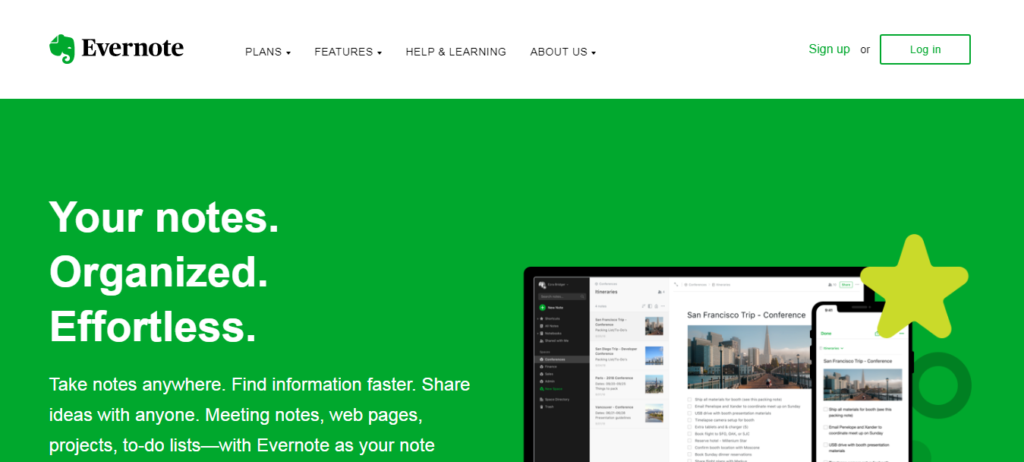Select Sales space in preview sidebar
Image resolution: width=1024 pixels, height=462 pixels.
549,374
